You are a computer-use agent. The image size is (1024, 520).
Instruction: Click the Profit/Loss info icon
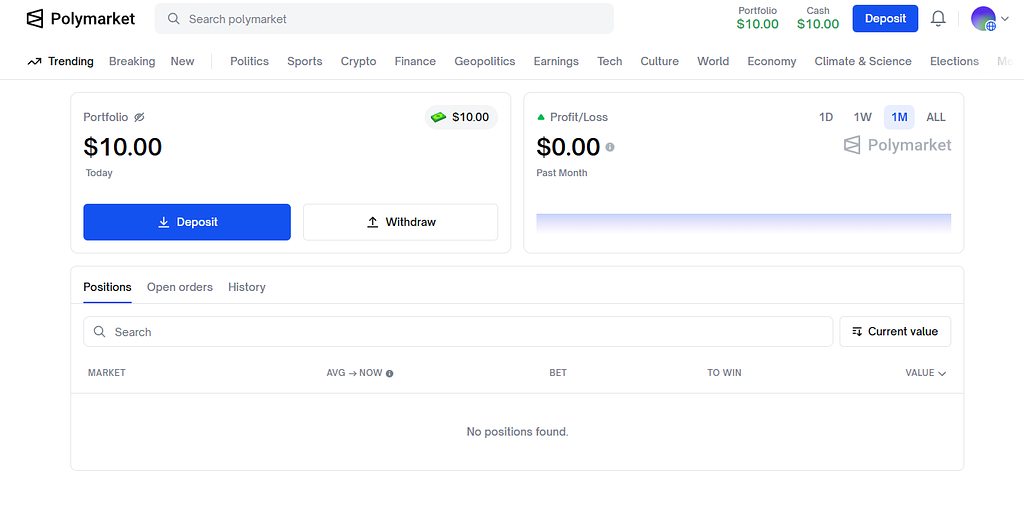[610, 147]
